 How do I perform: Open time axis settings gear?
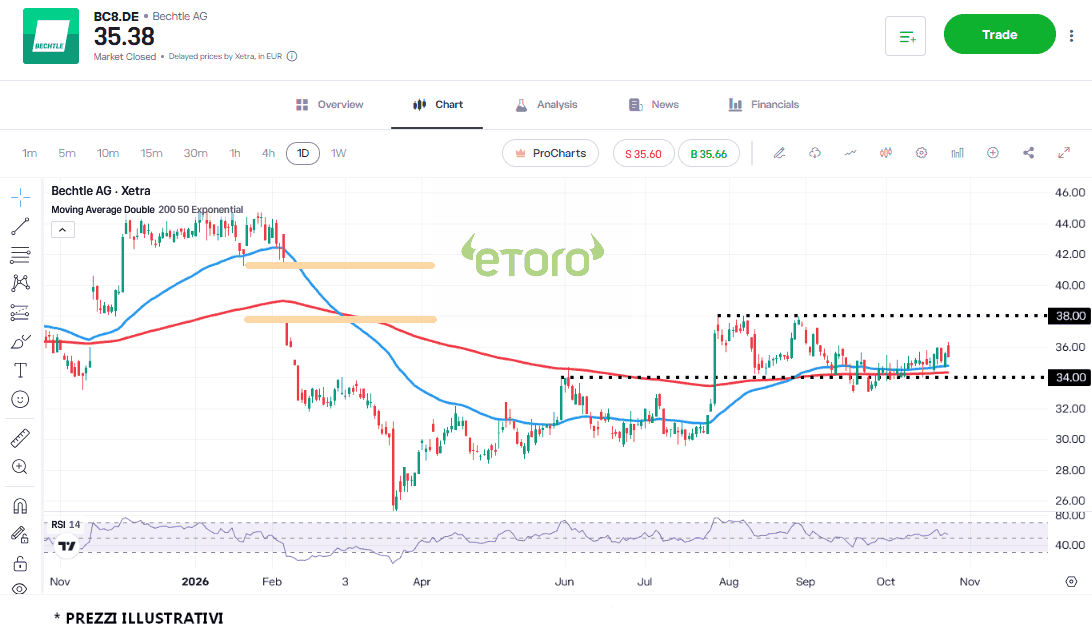[1071, 581]
